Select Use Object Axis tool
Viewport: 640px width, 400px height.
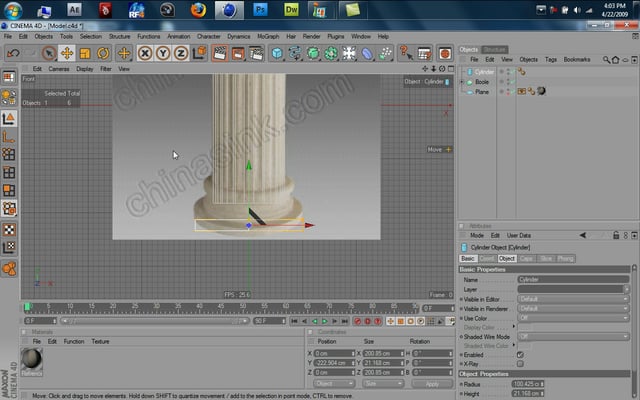pyautogui.click(x=9, y=137)
